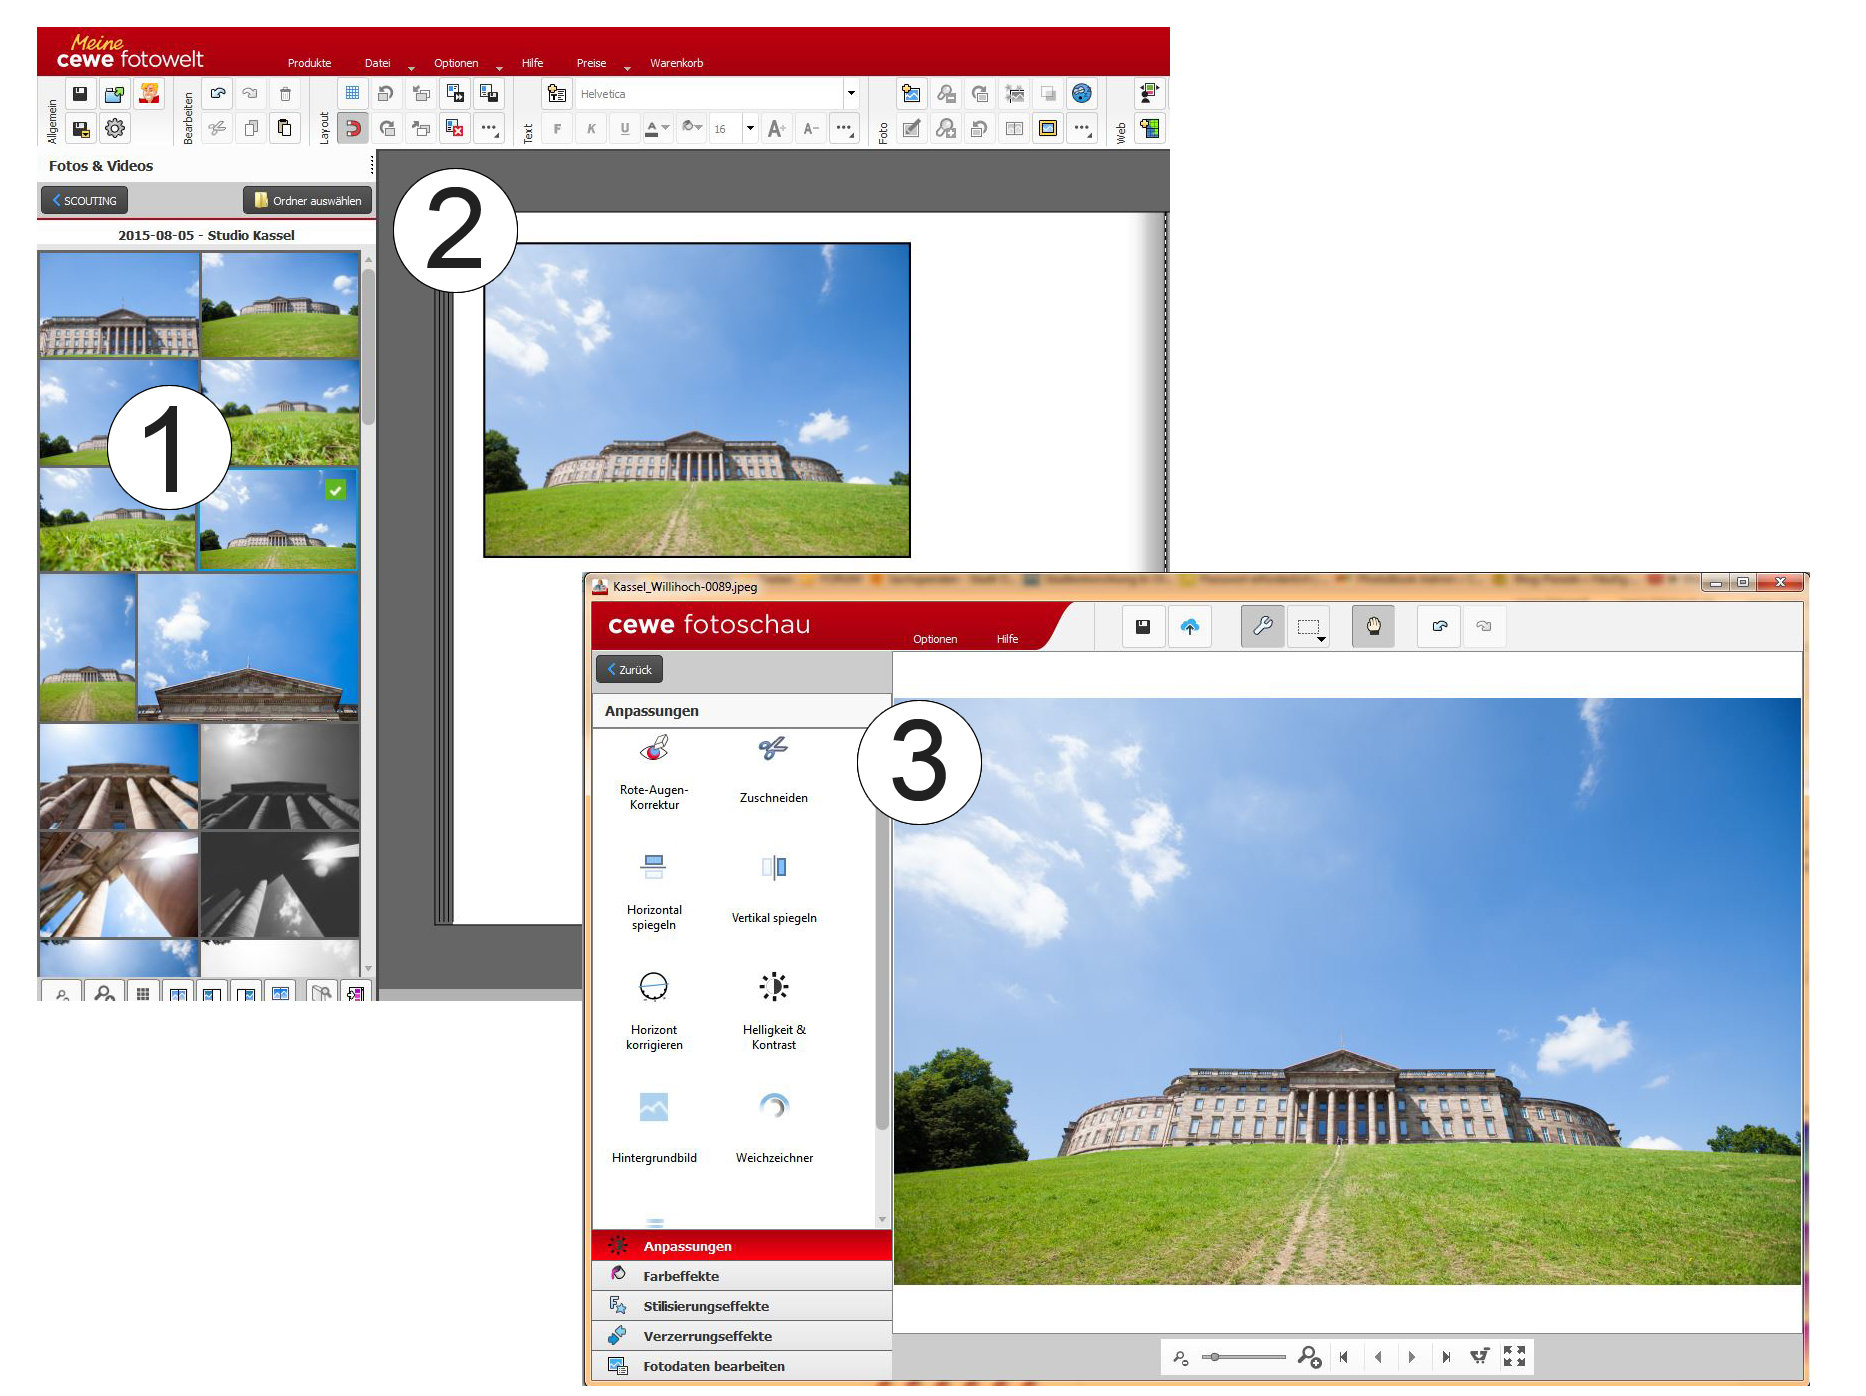1866x1396 pixels.
Task: Expand more Layout options (three dots)
Action: (x=489, y=128)
